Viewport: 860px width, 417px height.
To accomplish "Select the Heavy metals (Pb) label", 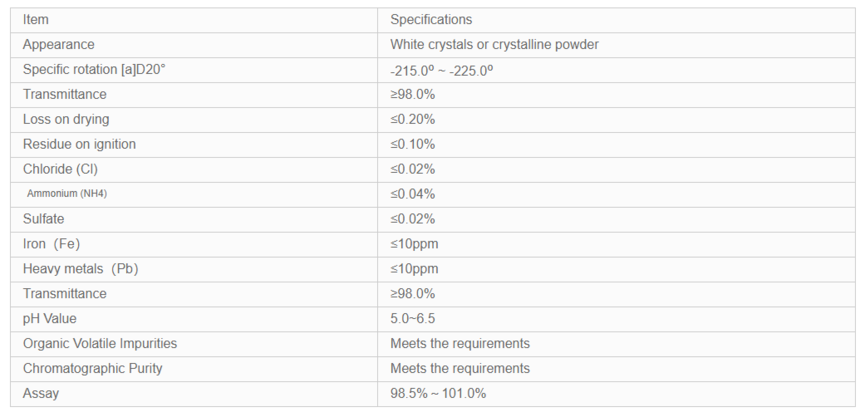I will [80, 269].
